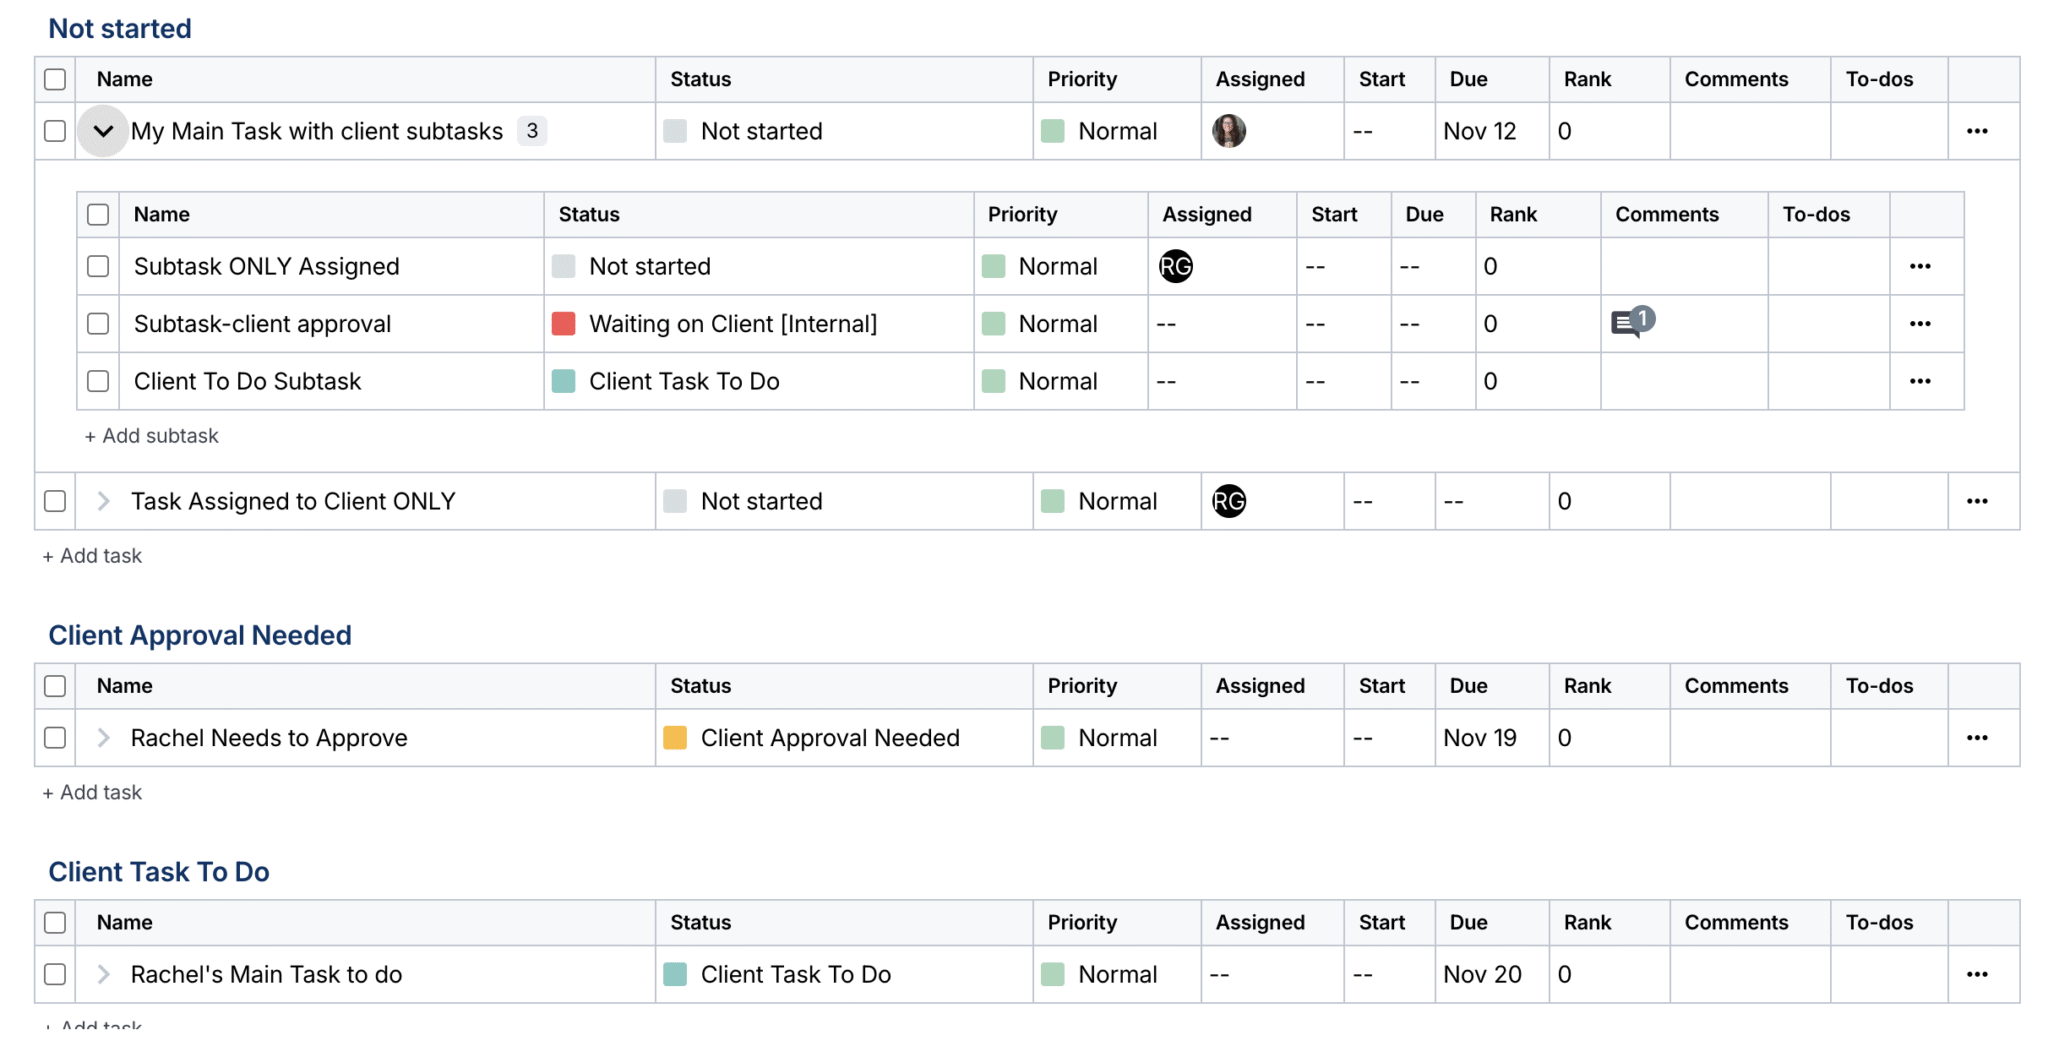The height and width of the screenshot is (1041, 2048).
Task: Open the ellipsis menu for My Main Task row
Action: (x=1977, y=131)
